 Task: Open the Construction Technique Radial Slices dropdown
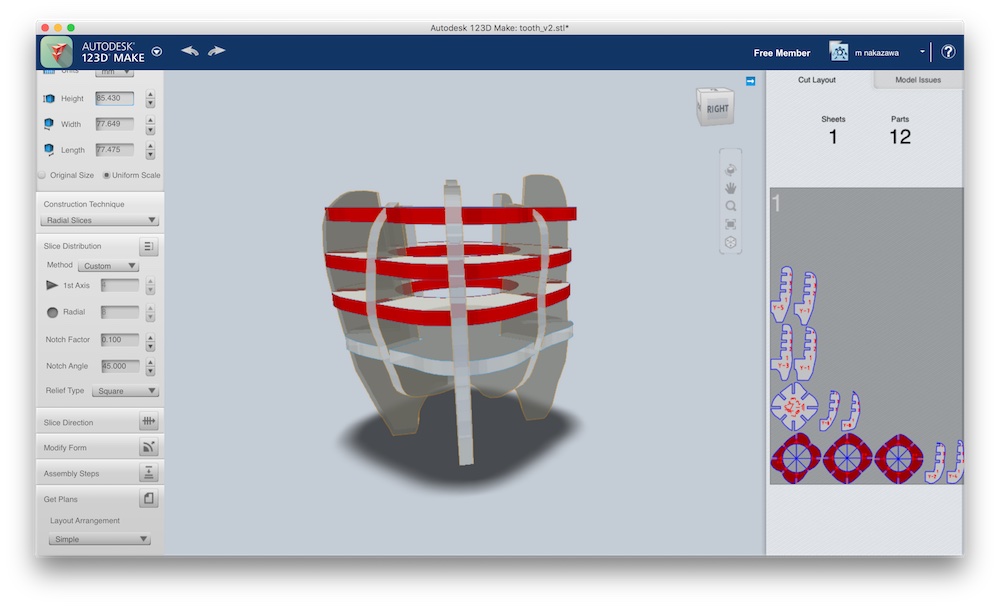99,220
